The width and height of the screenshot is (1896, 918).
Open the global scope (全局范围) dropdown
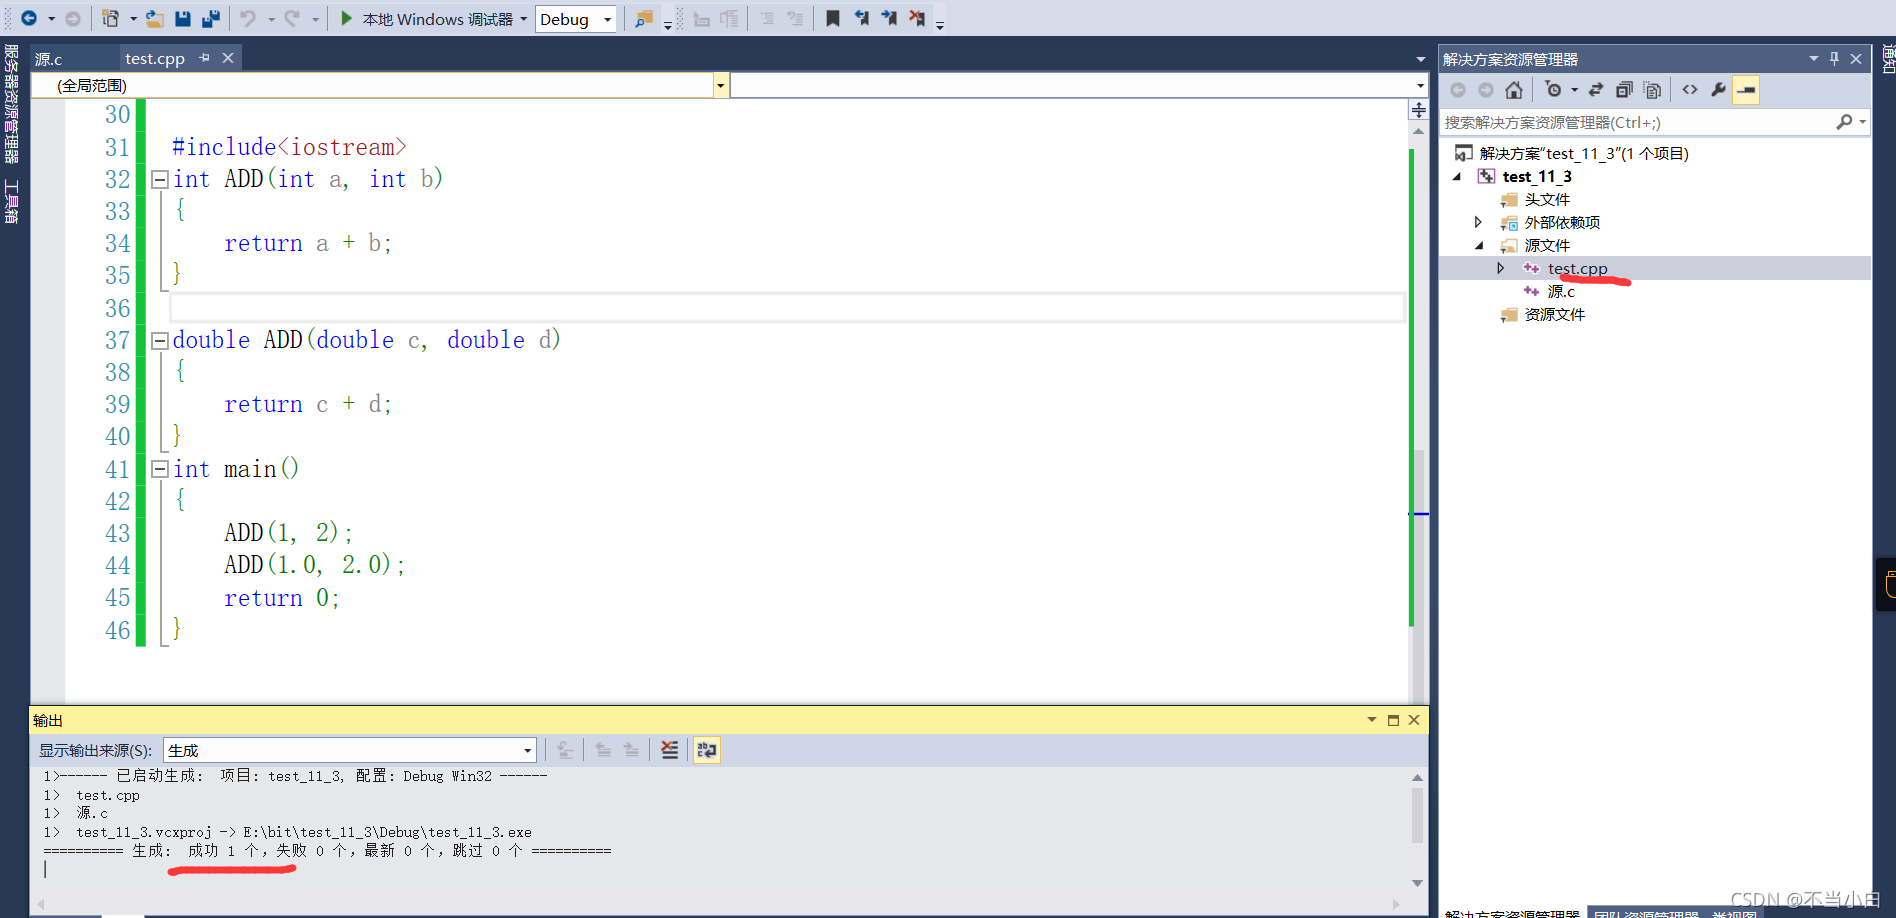point(720,85)
